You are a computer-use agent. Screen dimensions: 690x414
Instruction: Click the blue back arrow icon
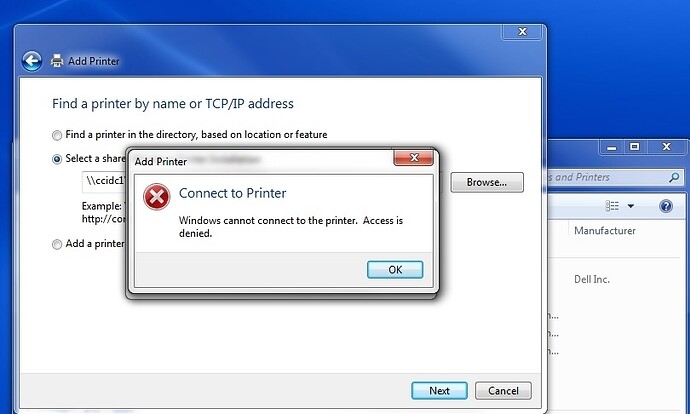(x=32, y=61)
